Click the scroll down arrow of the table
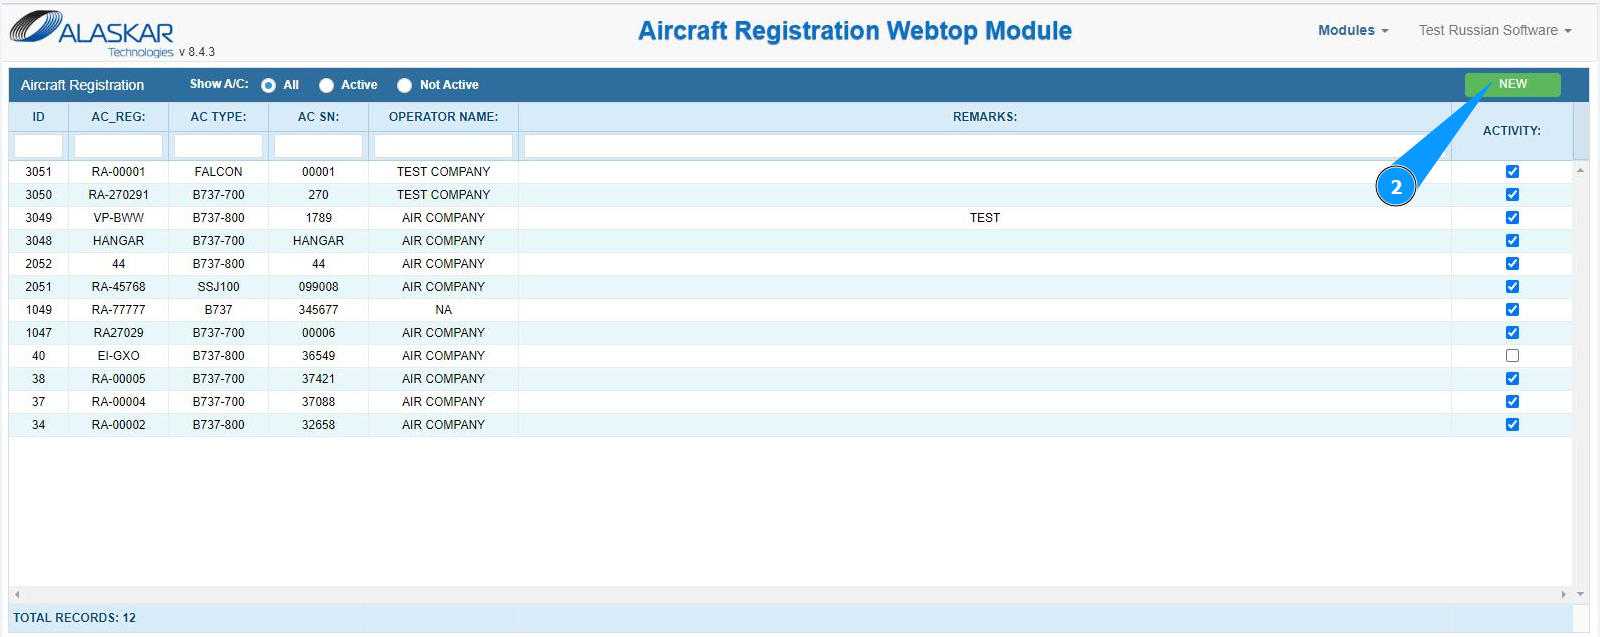 pos(1580,594)
